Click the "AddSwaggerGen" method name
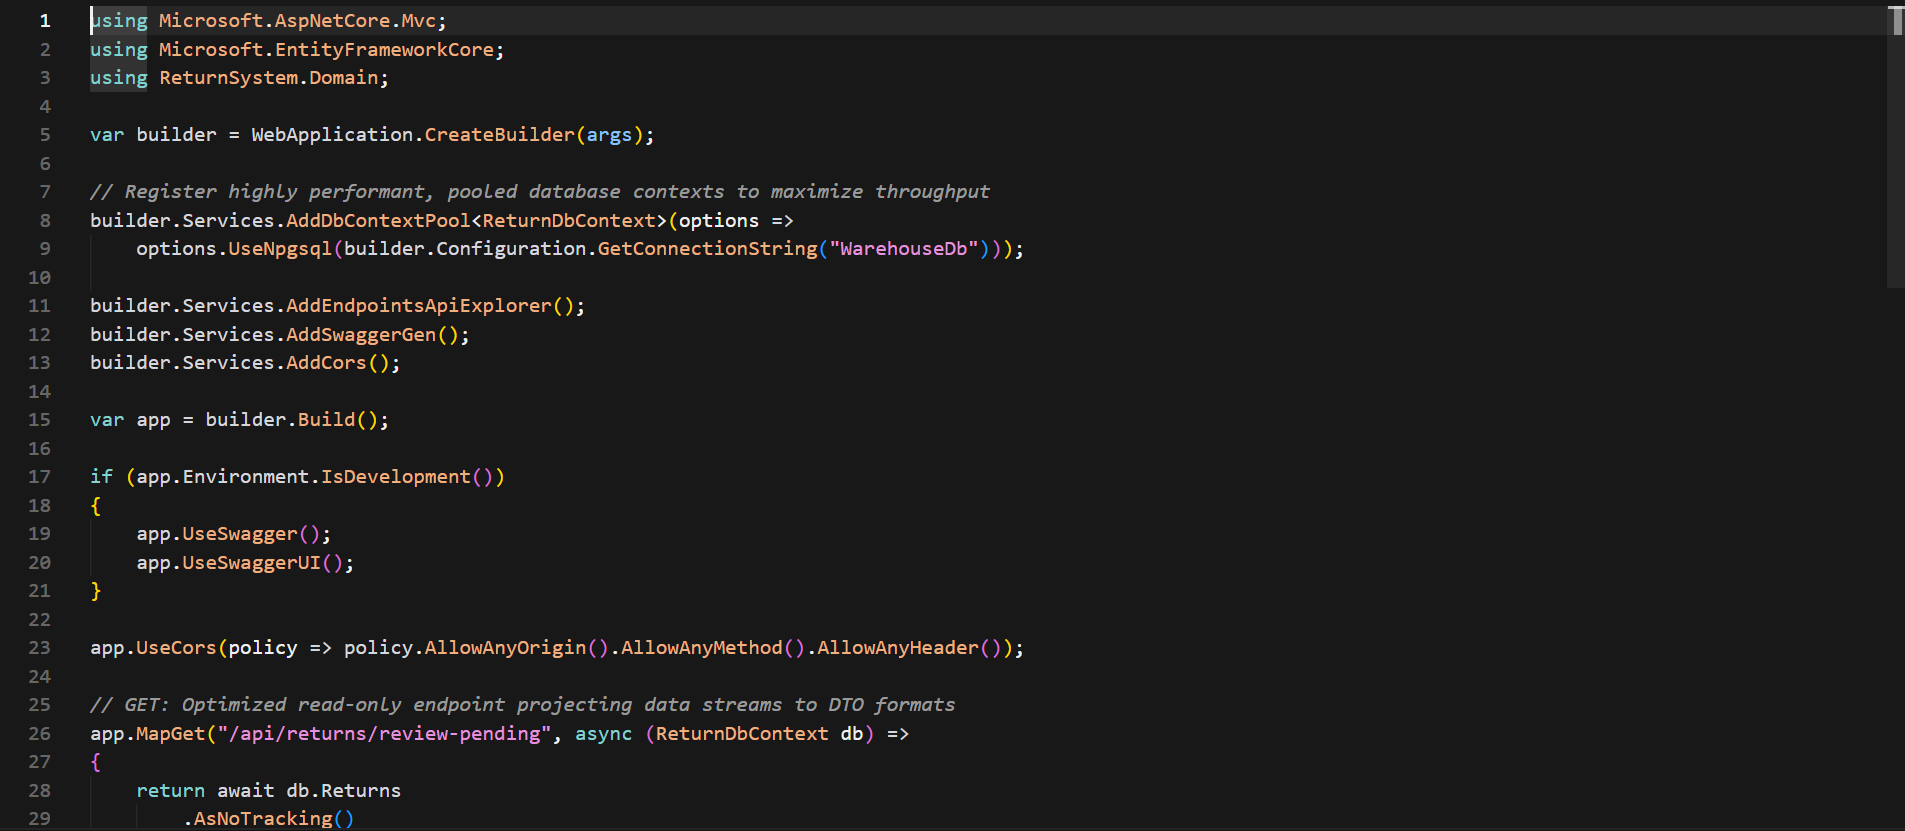1905x831 pixels. tap(362, 335)
